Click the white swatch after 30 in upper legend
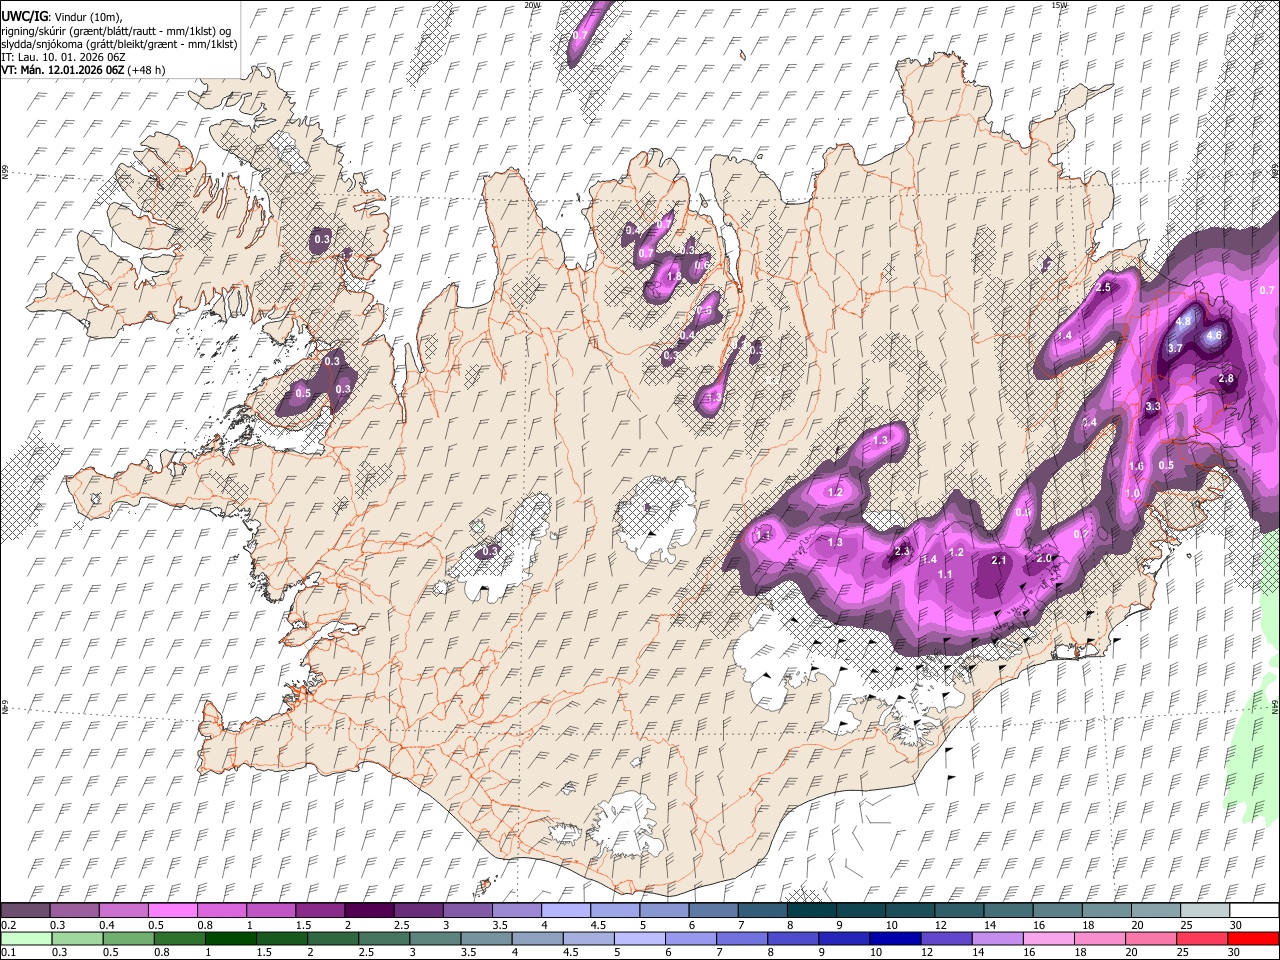1280x960 pixels. click(x=1253, y=910)
